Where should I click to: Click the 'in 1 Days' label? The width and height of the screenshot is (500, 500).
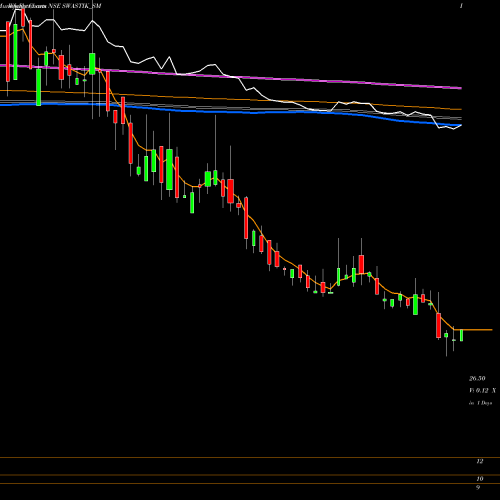coord(480,403)
